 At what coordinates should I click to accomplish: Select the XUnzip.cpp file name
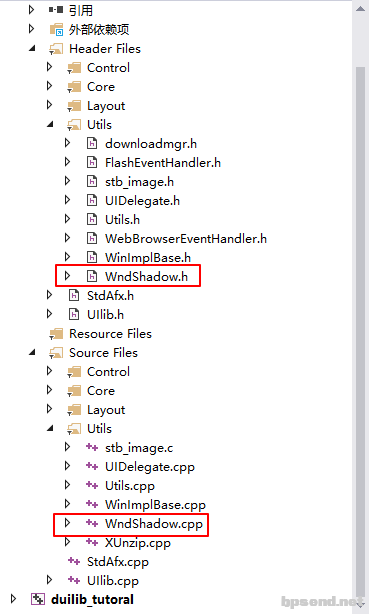[138, 543]
